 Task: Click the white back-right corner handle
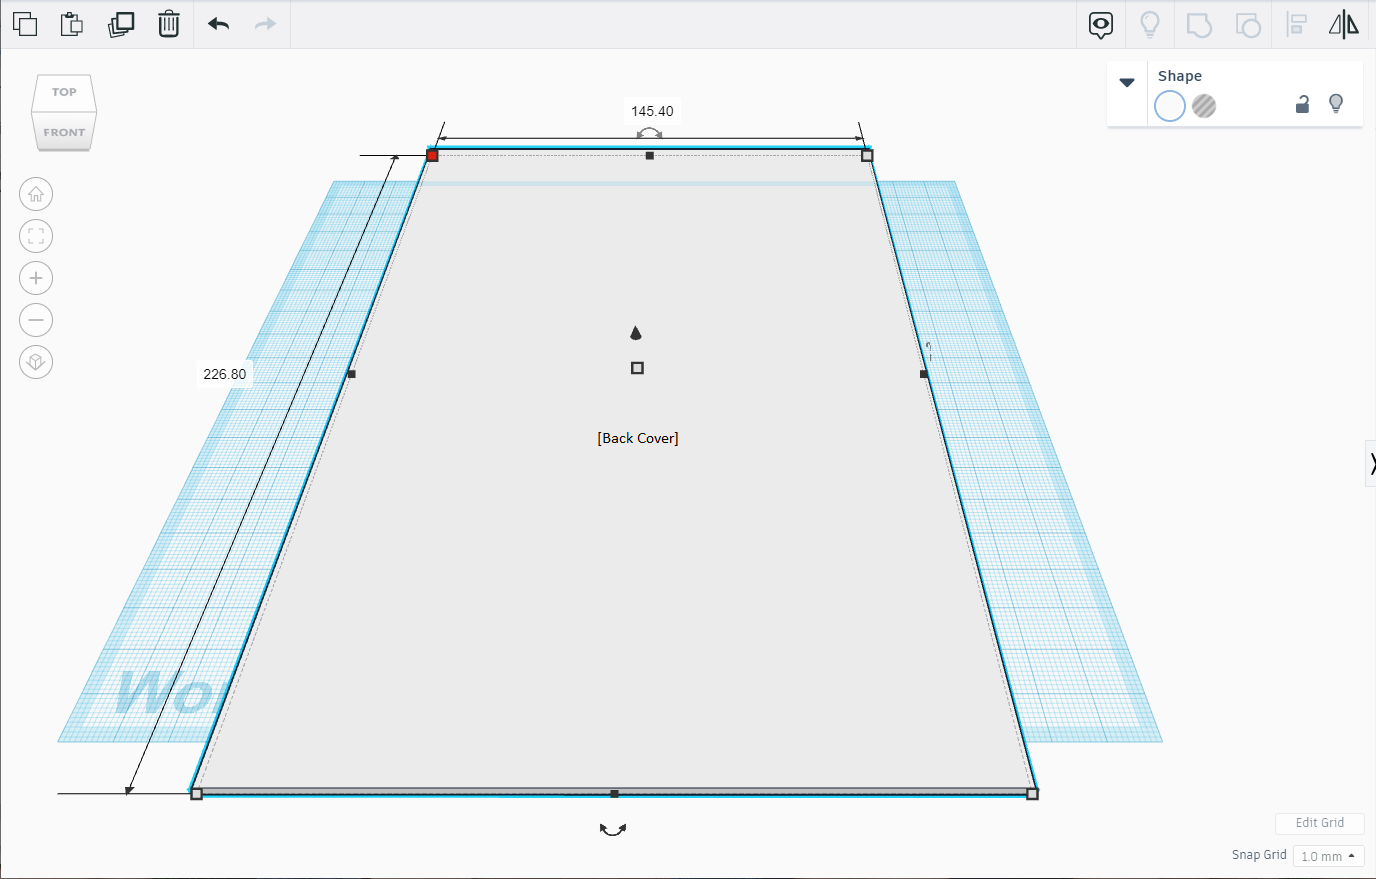coord(867,155)
